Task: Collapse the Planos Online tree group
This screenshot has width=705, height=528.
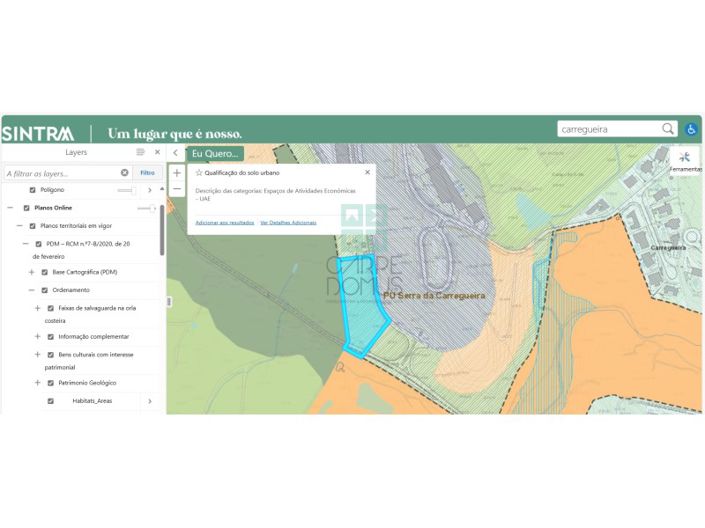Action: click(x=10, y=208)
